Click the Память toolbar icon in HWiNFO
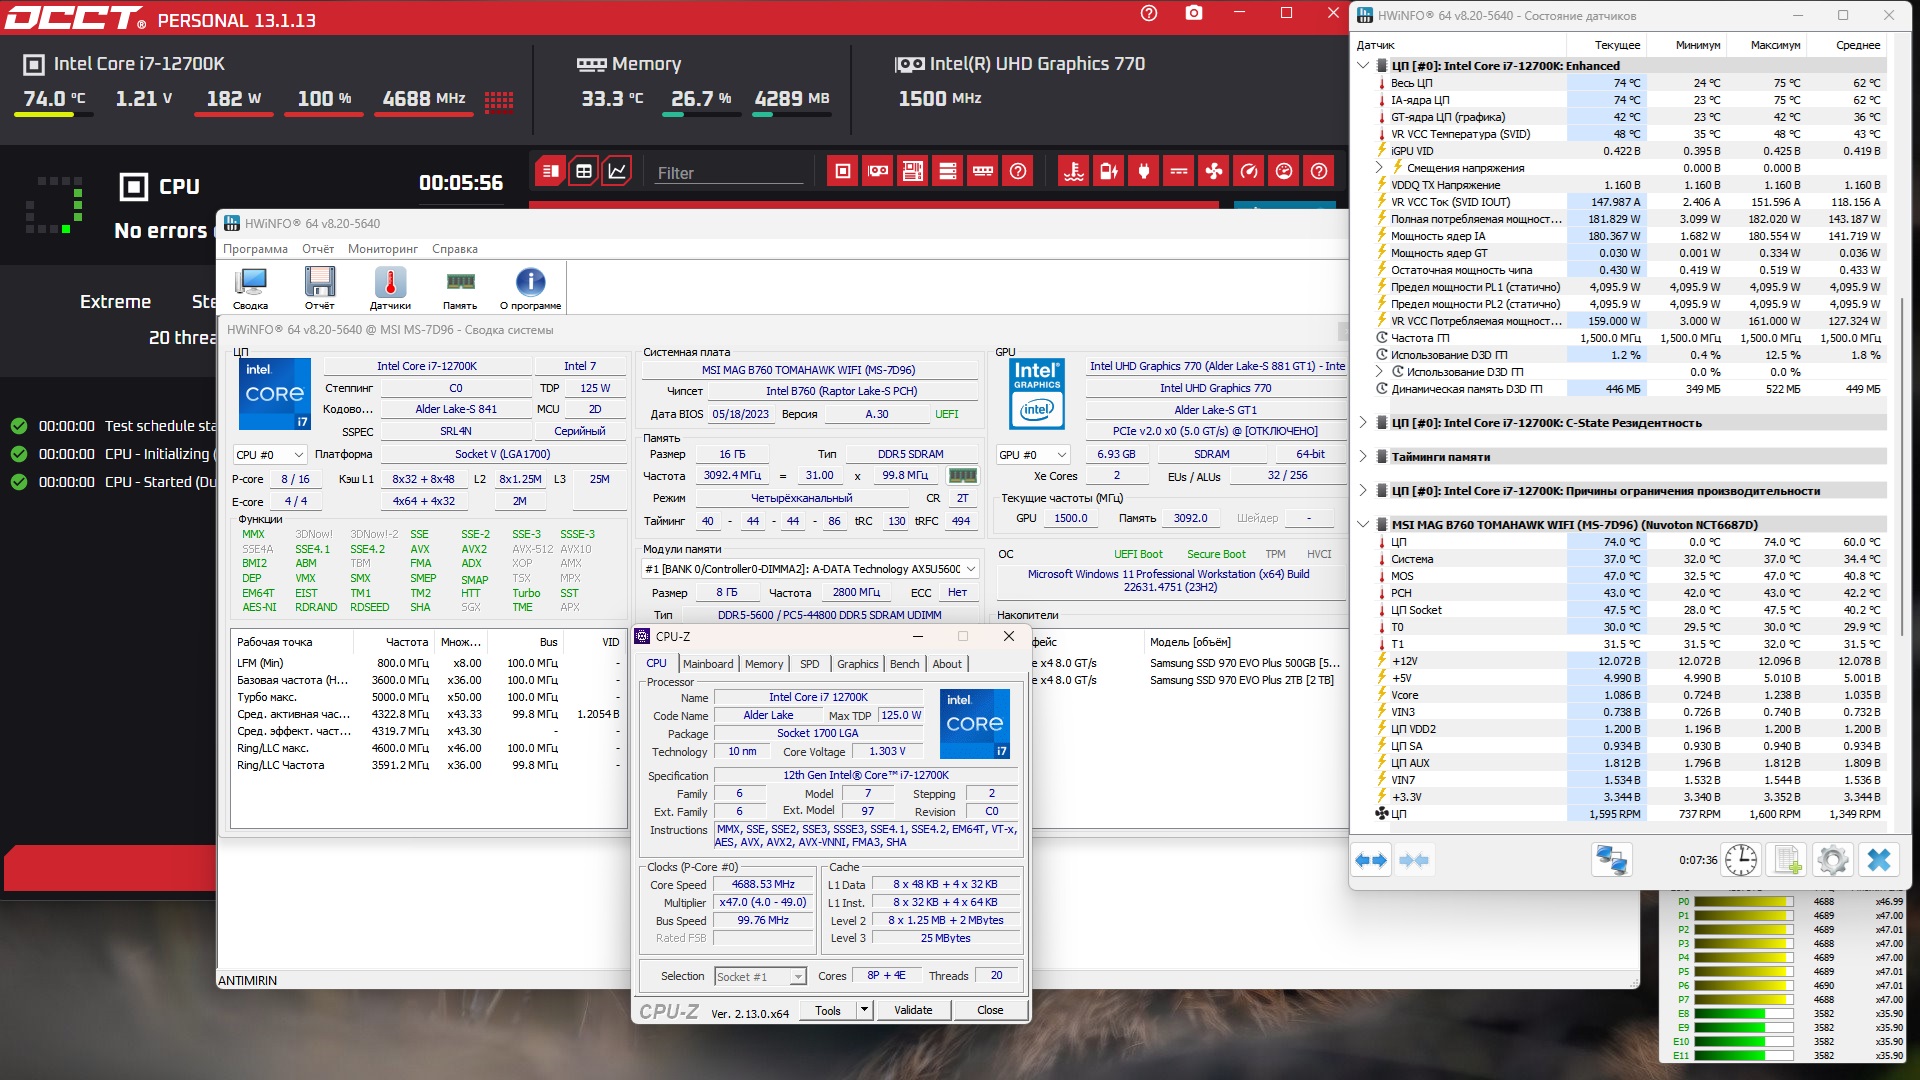Screen dimensions: 1920x1080 coord(460,288)
